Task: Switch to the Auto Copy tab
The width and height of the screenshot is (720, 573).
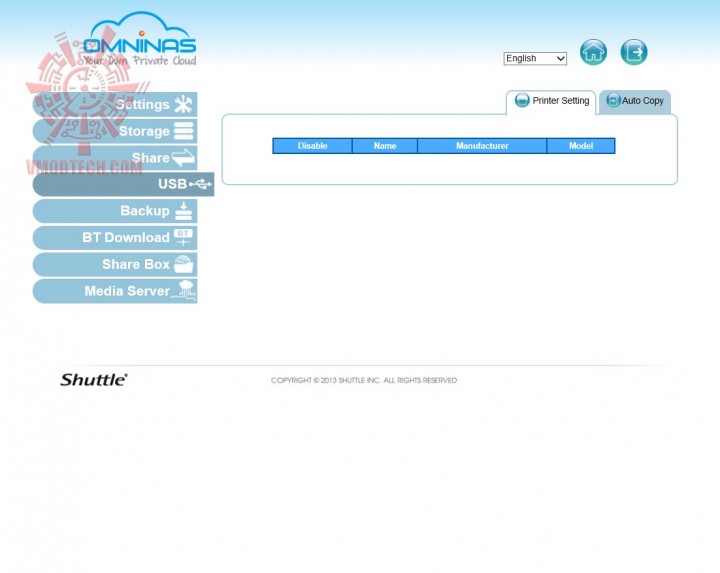Action: (x=635, y=101)
